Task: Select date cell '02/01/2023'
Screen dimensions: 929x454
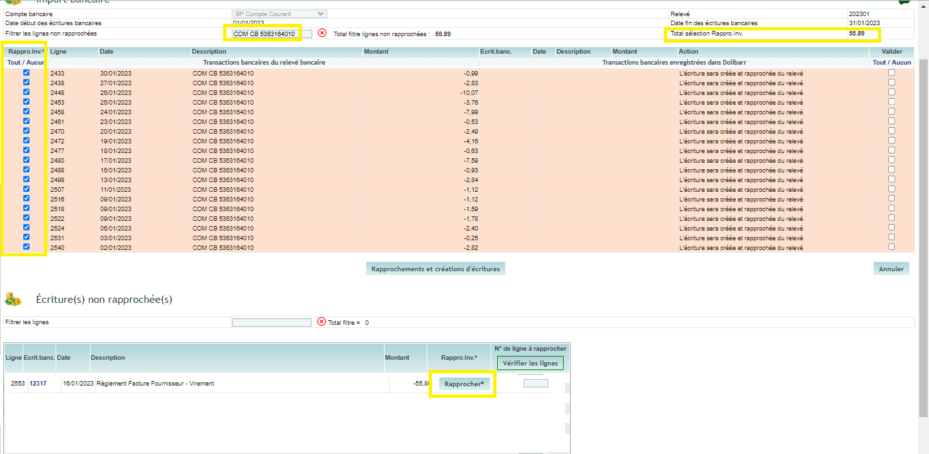Action: point(115,247)
